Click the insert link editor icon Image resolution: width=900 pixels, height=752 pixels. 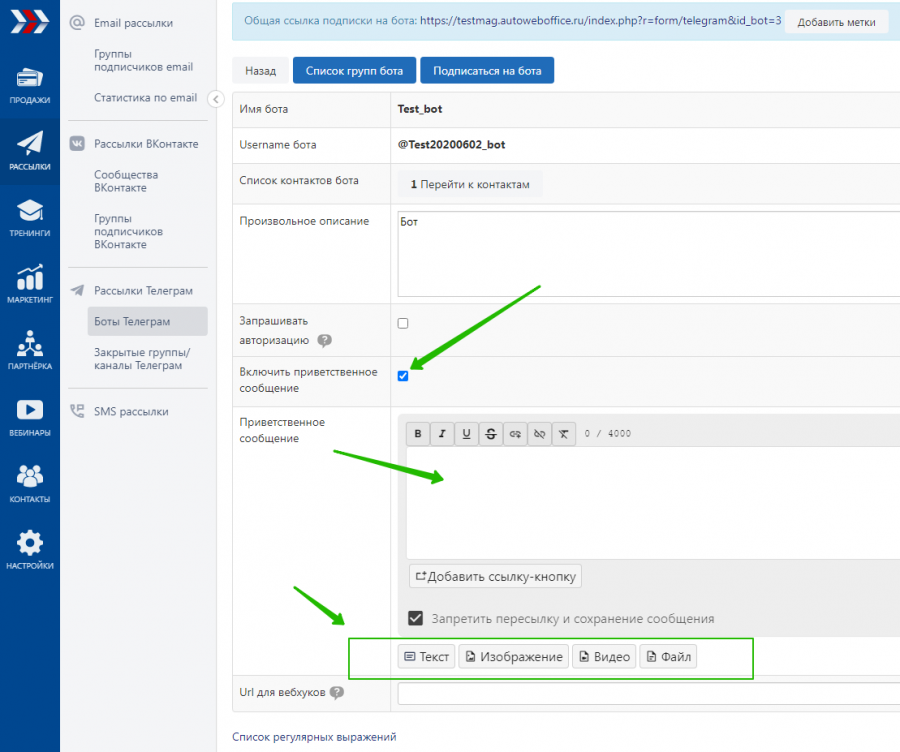pyautogui.click(x=515, y=434)
